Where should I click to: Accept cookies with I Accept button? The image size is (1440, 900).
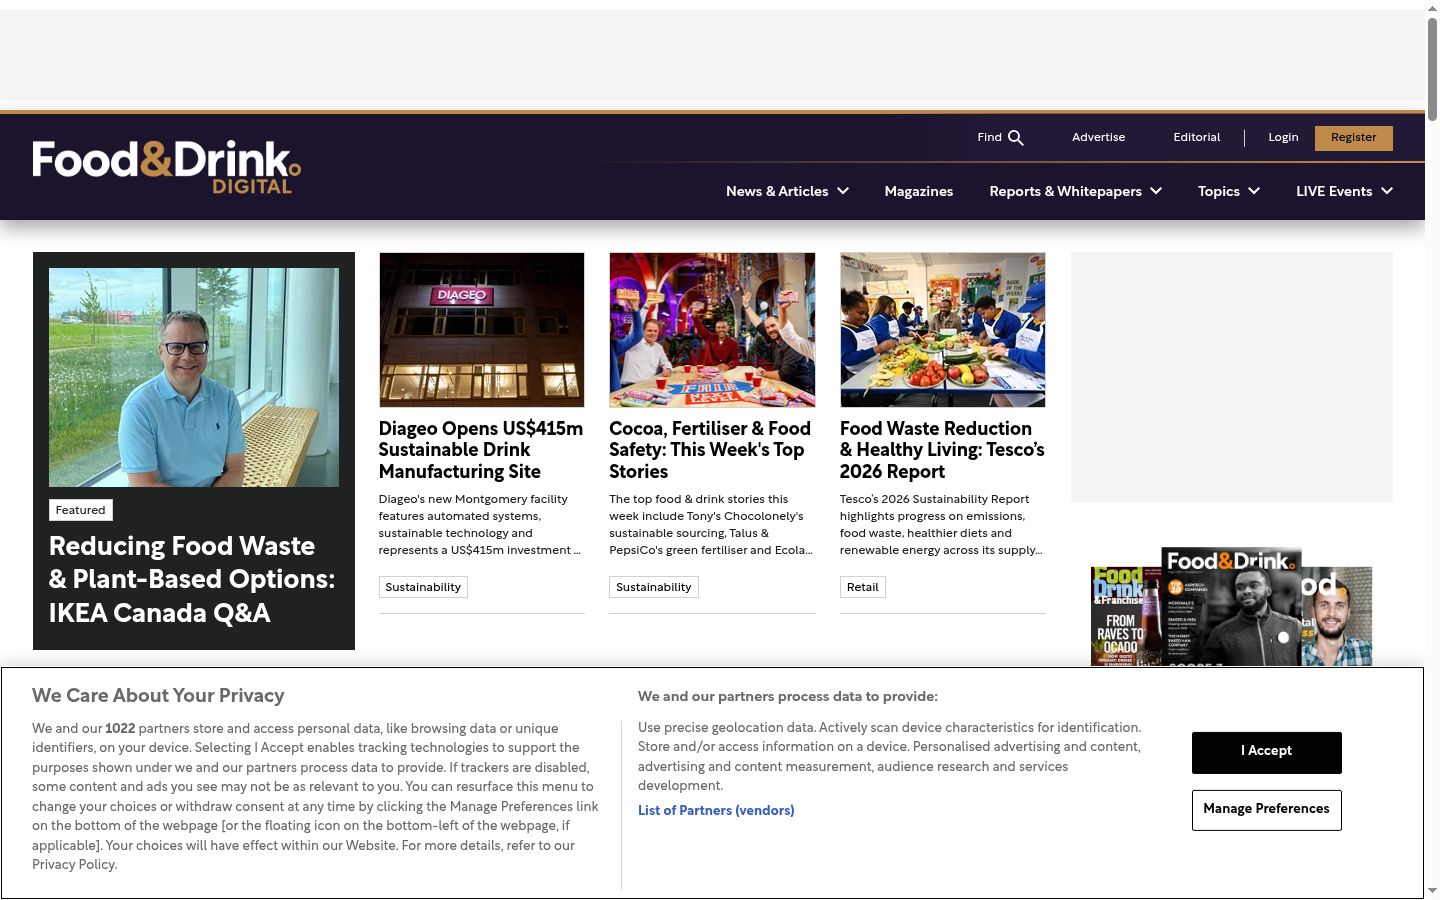click(x=1267, y=752)
